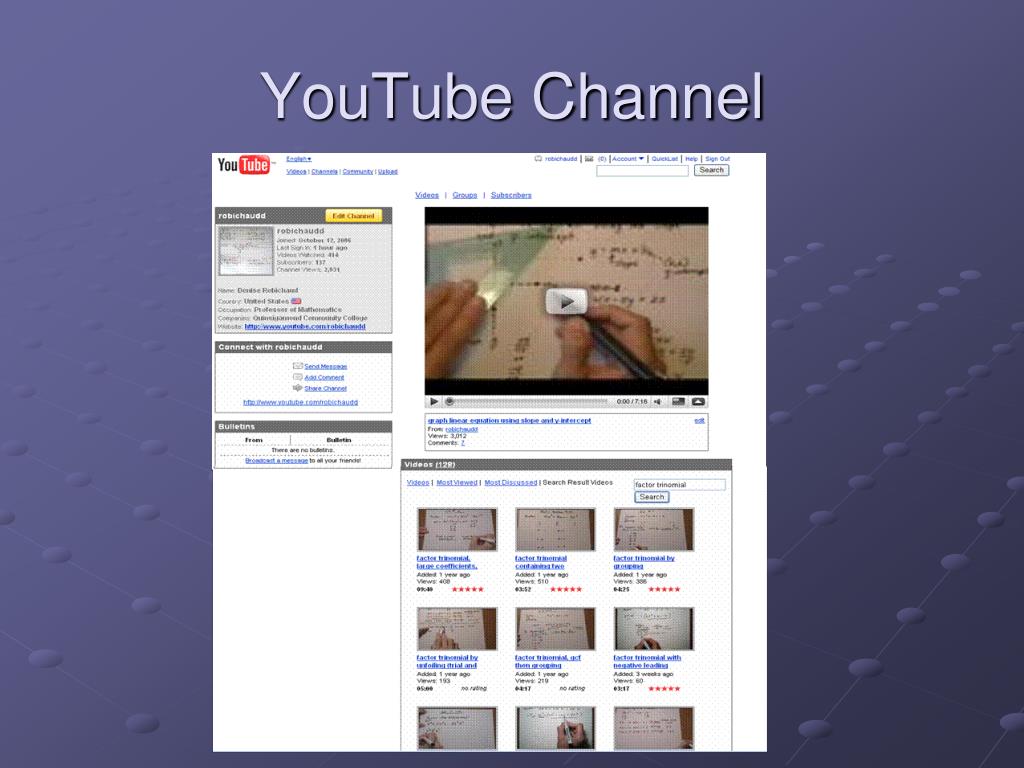Viewport: 1024px width, 768px height.
Task: Click the Send Message link
Action: 326,367
